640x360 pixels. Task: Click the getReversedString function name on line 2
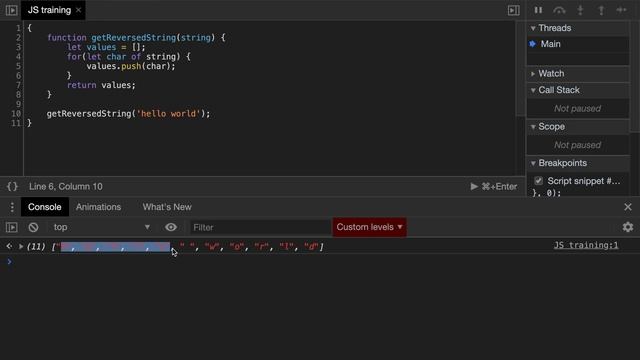[x=133, y=38]
